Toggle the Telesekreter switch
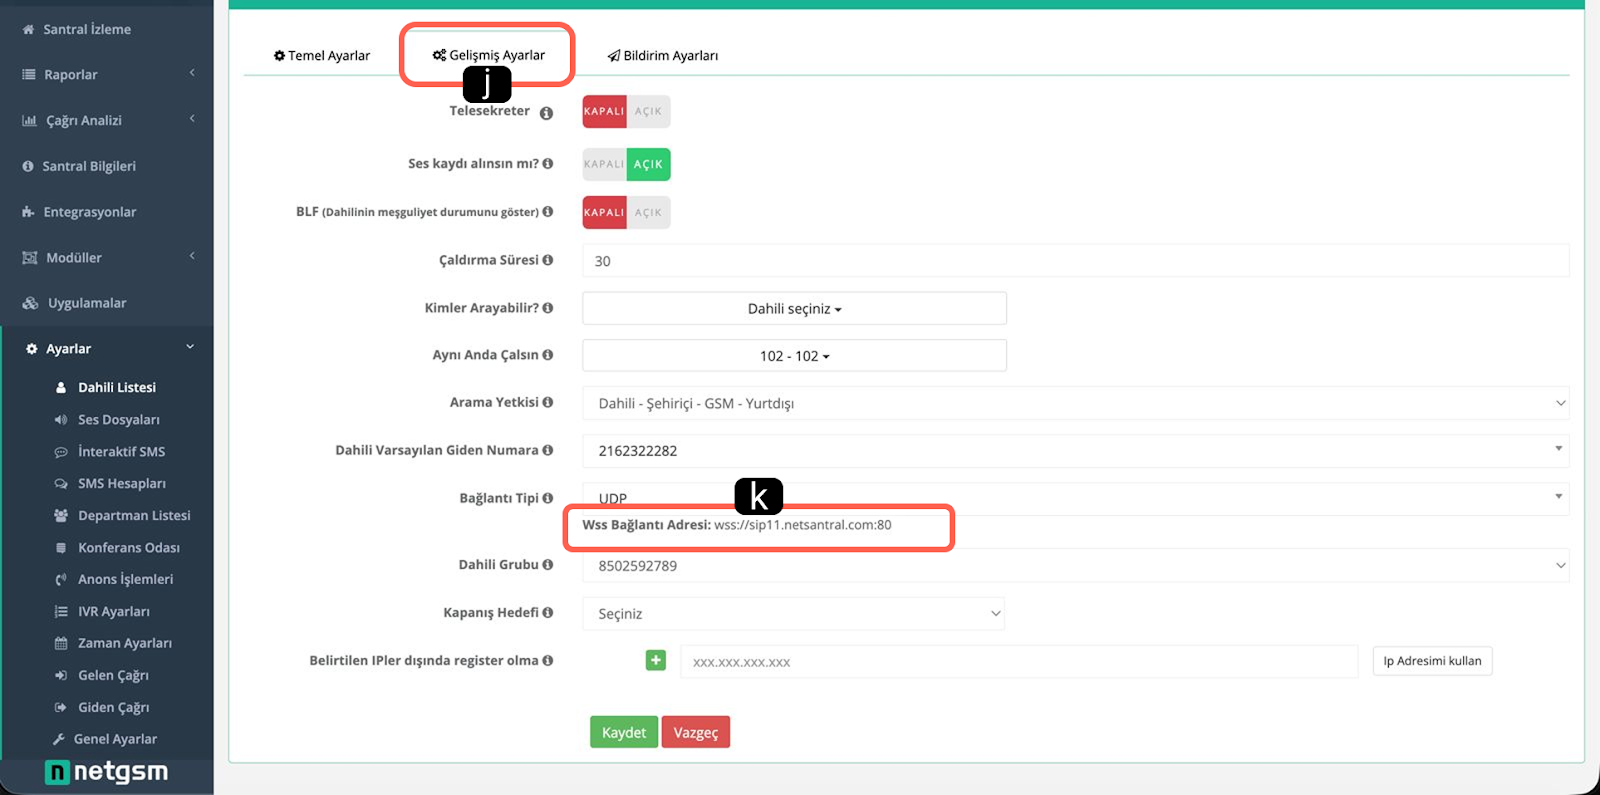The height and width of the screenshot is (795, 1600). 626,111
